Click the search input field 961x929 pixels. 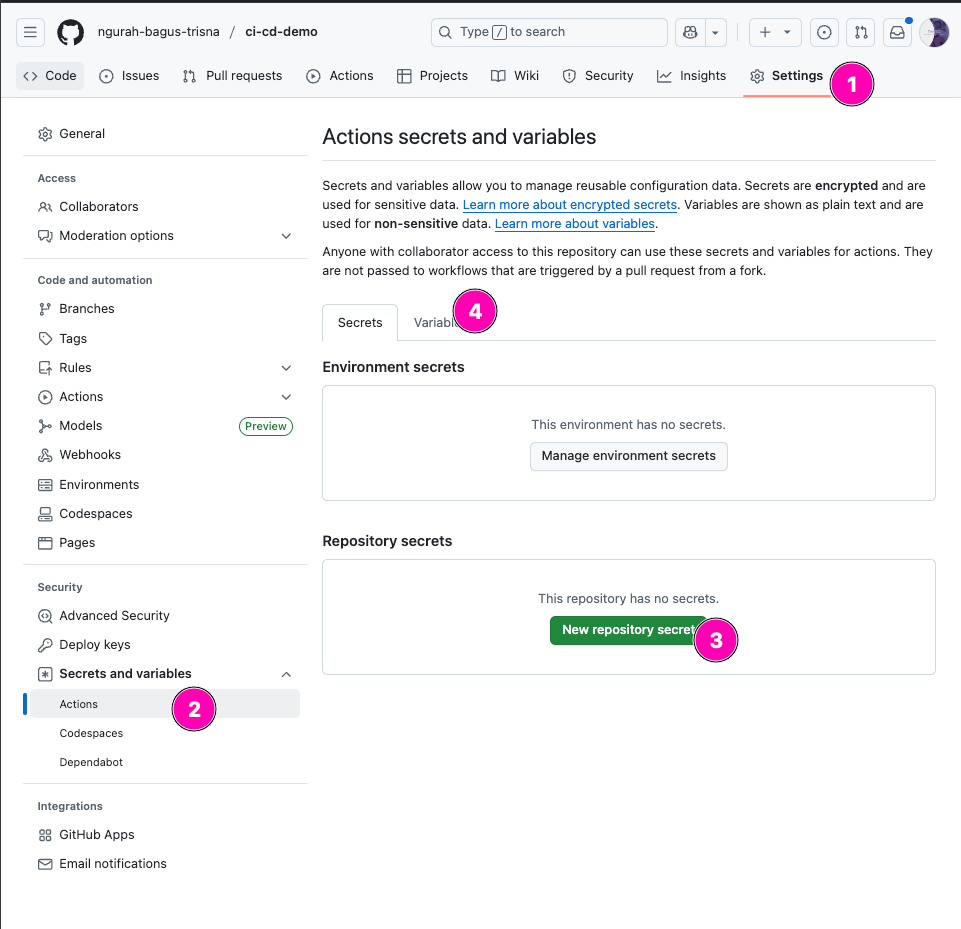click(x=550, y=32)
